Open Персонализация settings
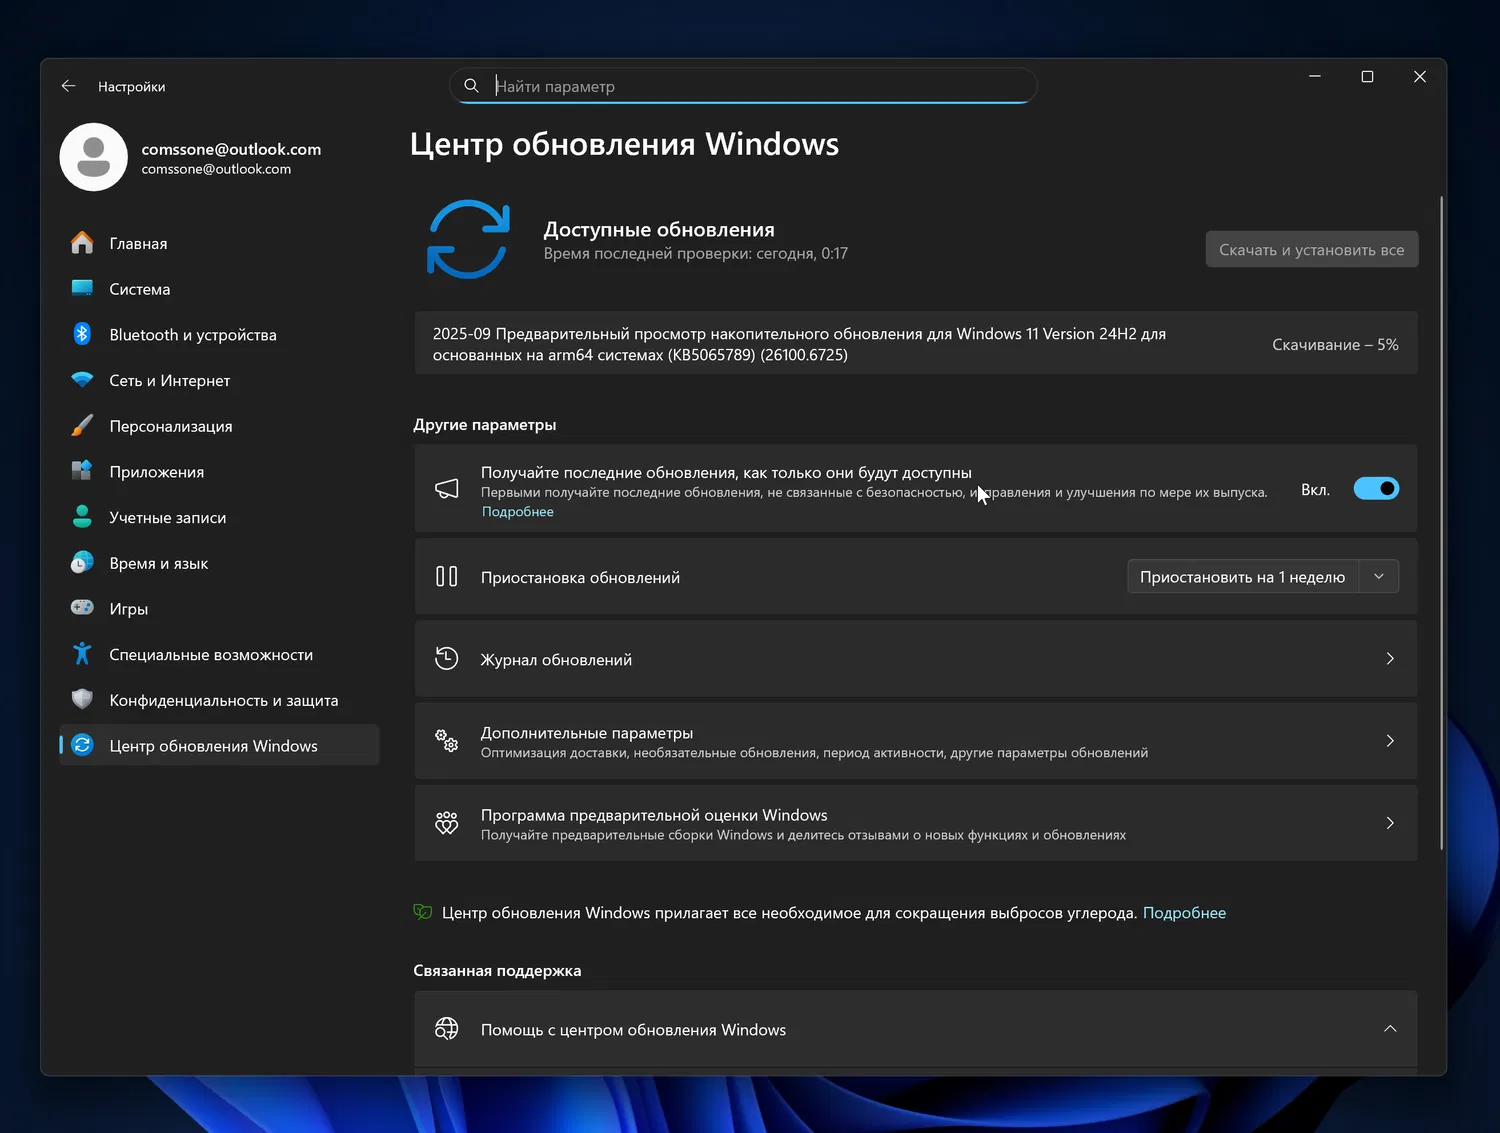Viewport: 1500px width, 1133px height. click(219, 426)
